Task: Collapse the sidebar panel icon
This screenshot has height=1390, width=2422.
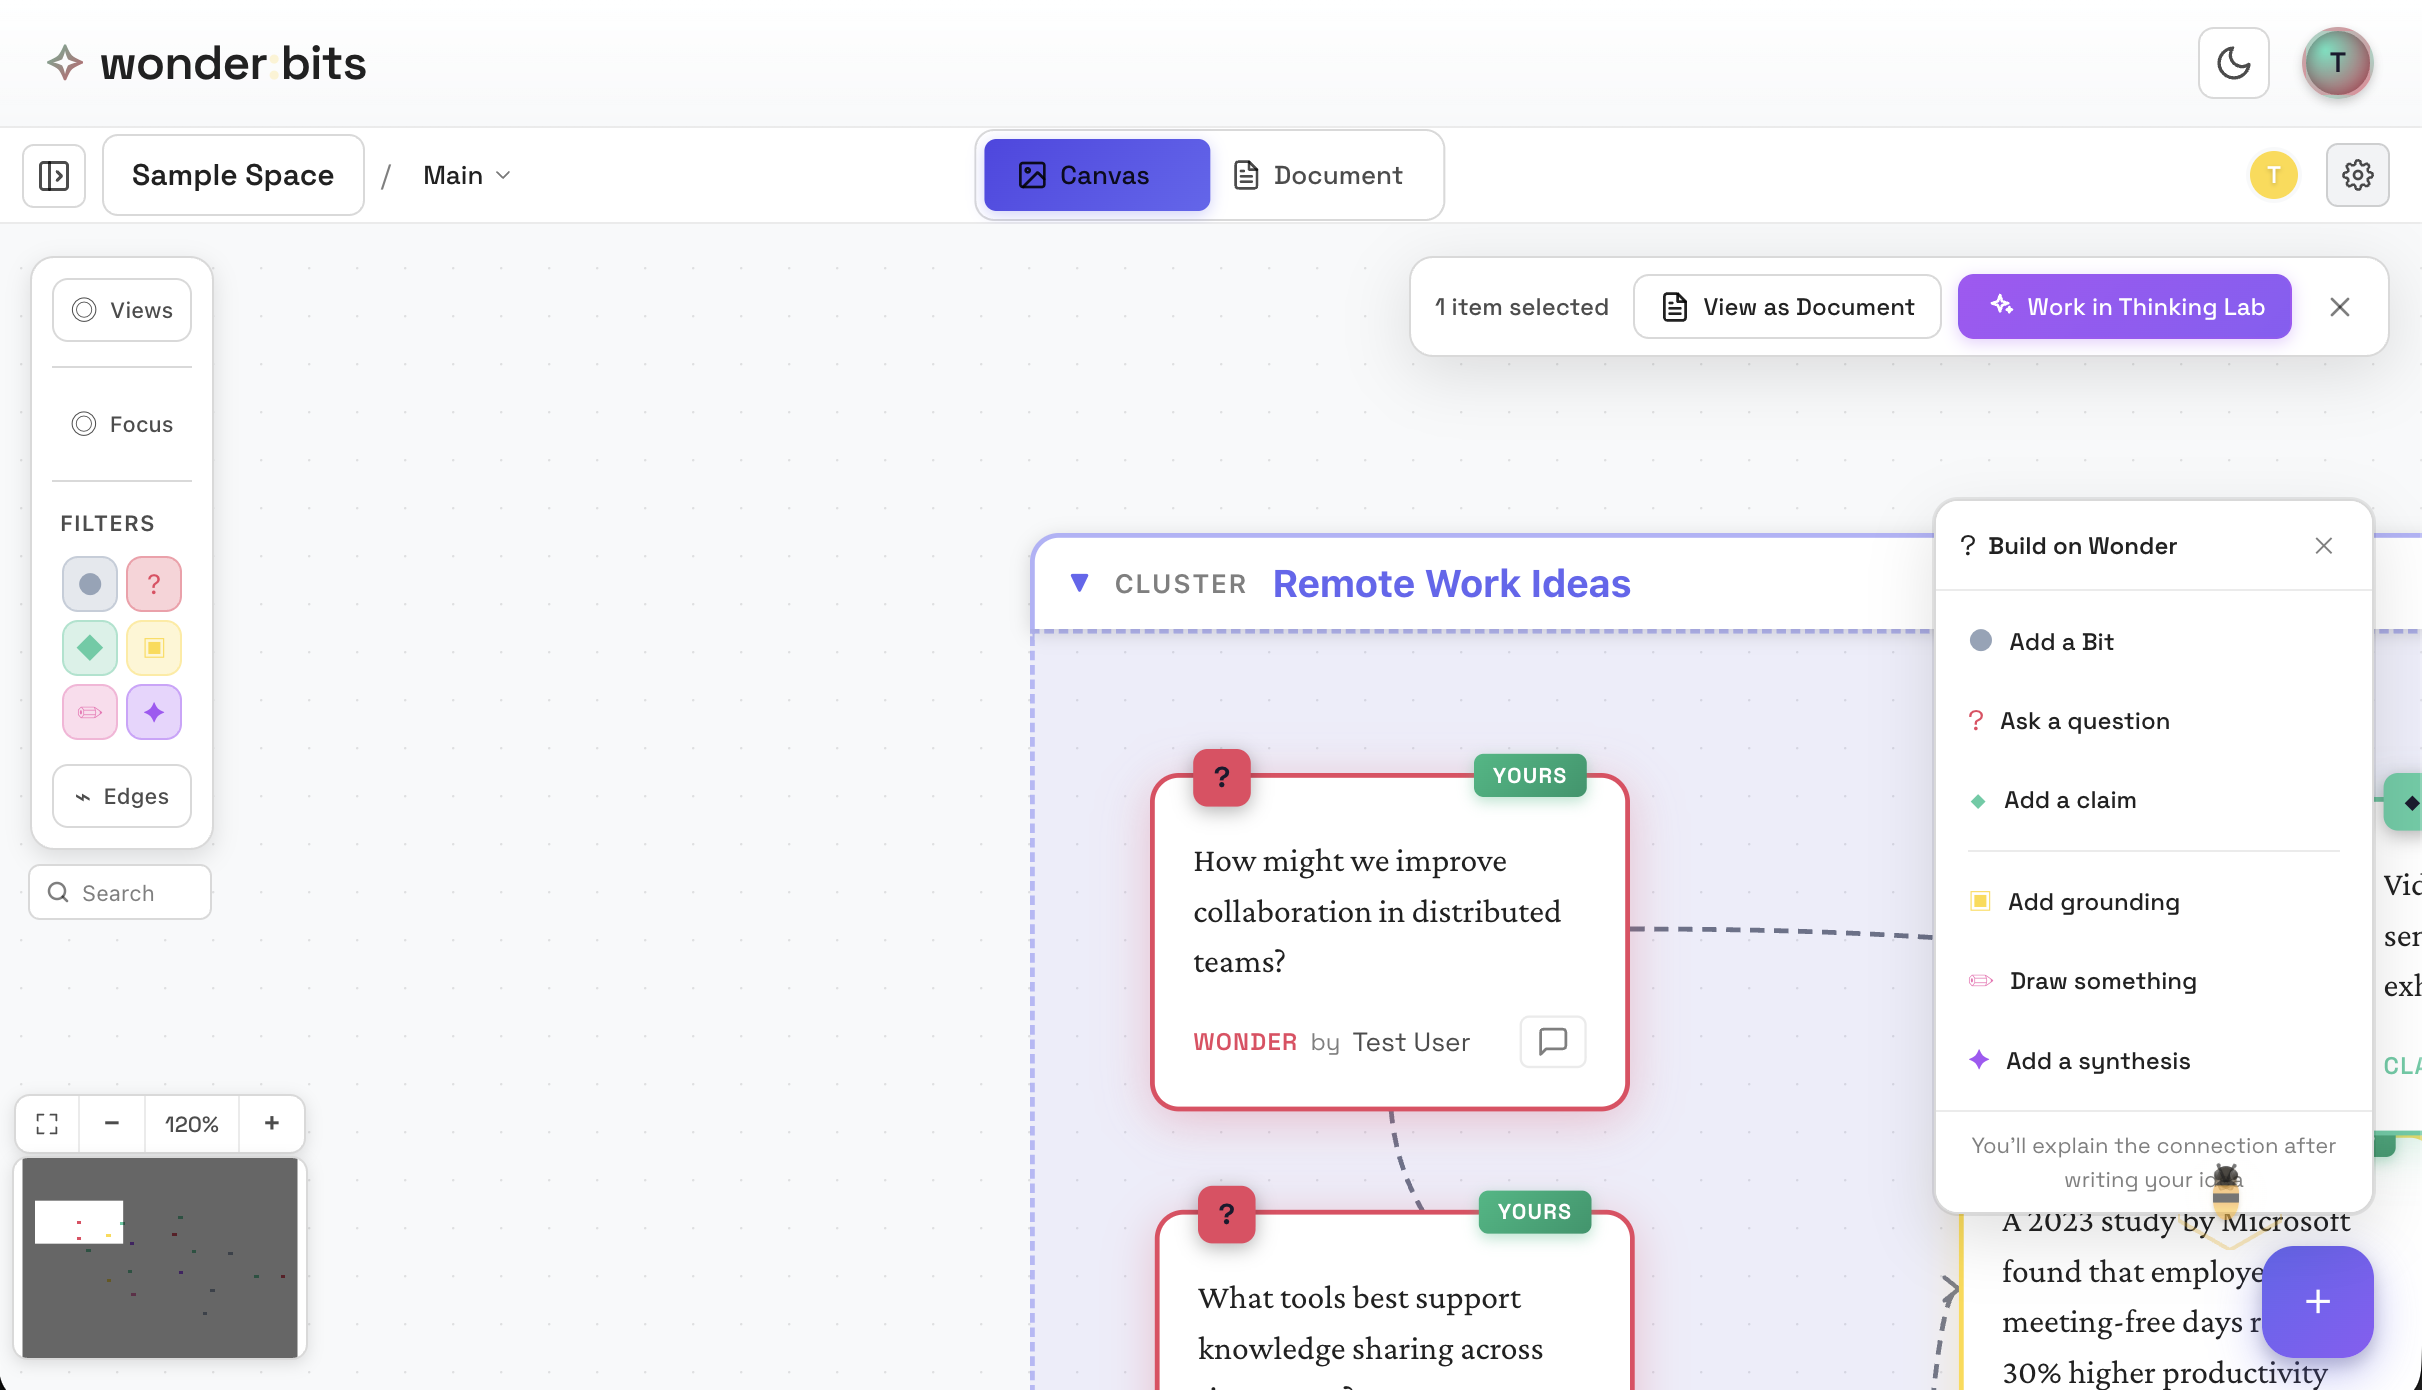Action: point(54,175)
